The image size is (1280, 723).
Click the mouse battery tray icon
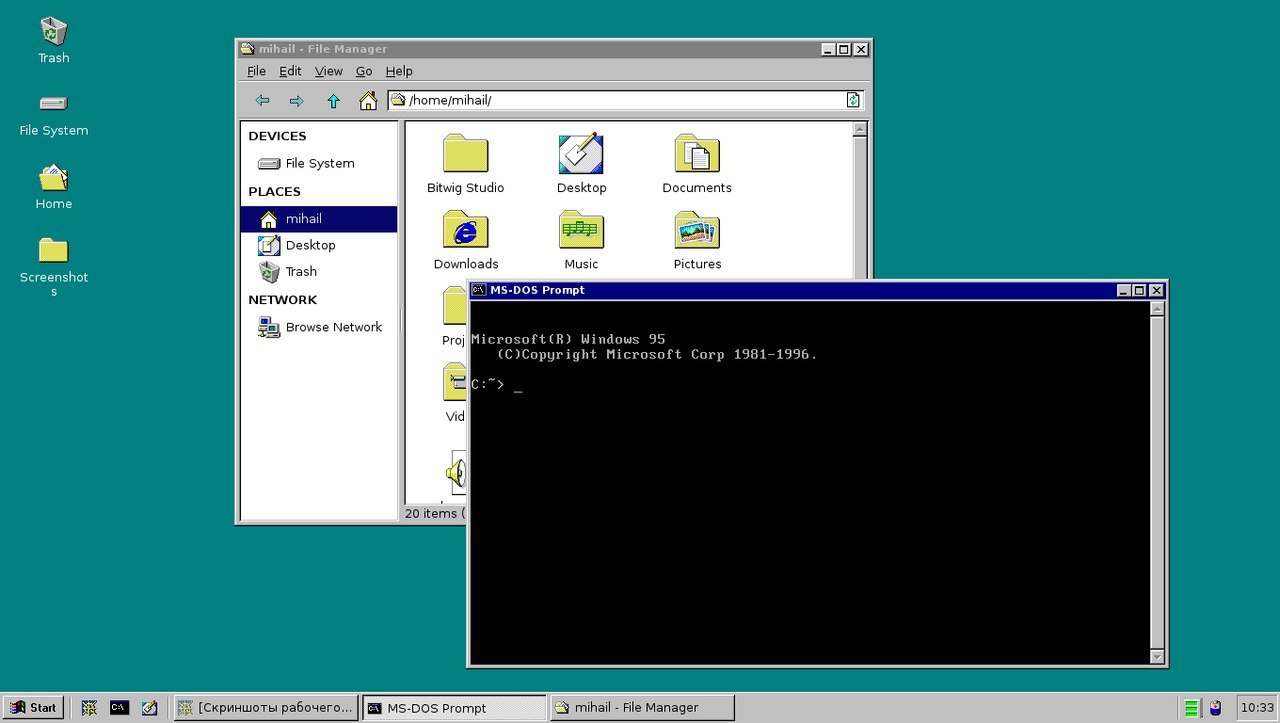1215,707
